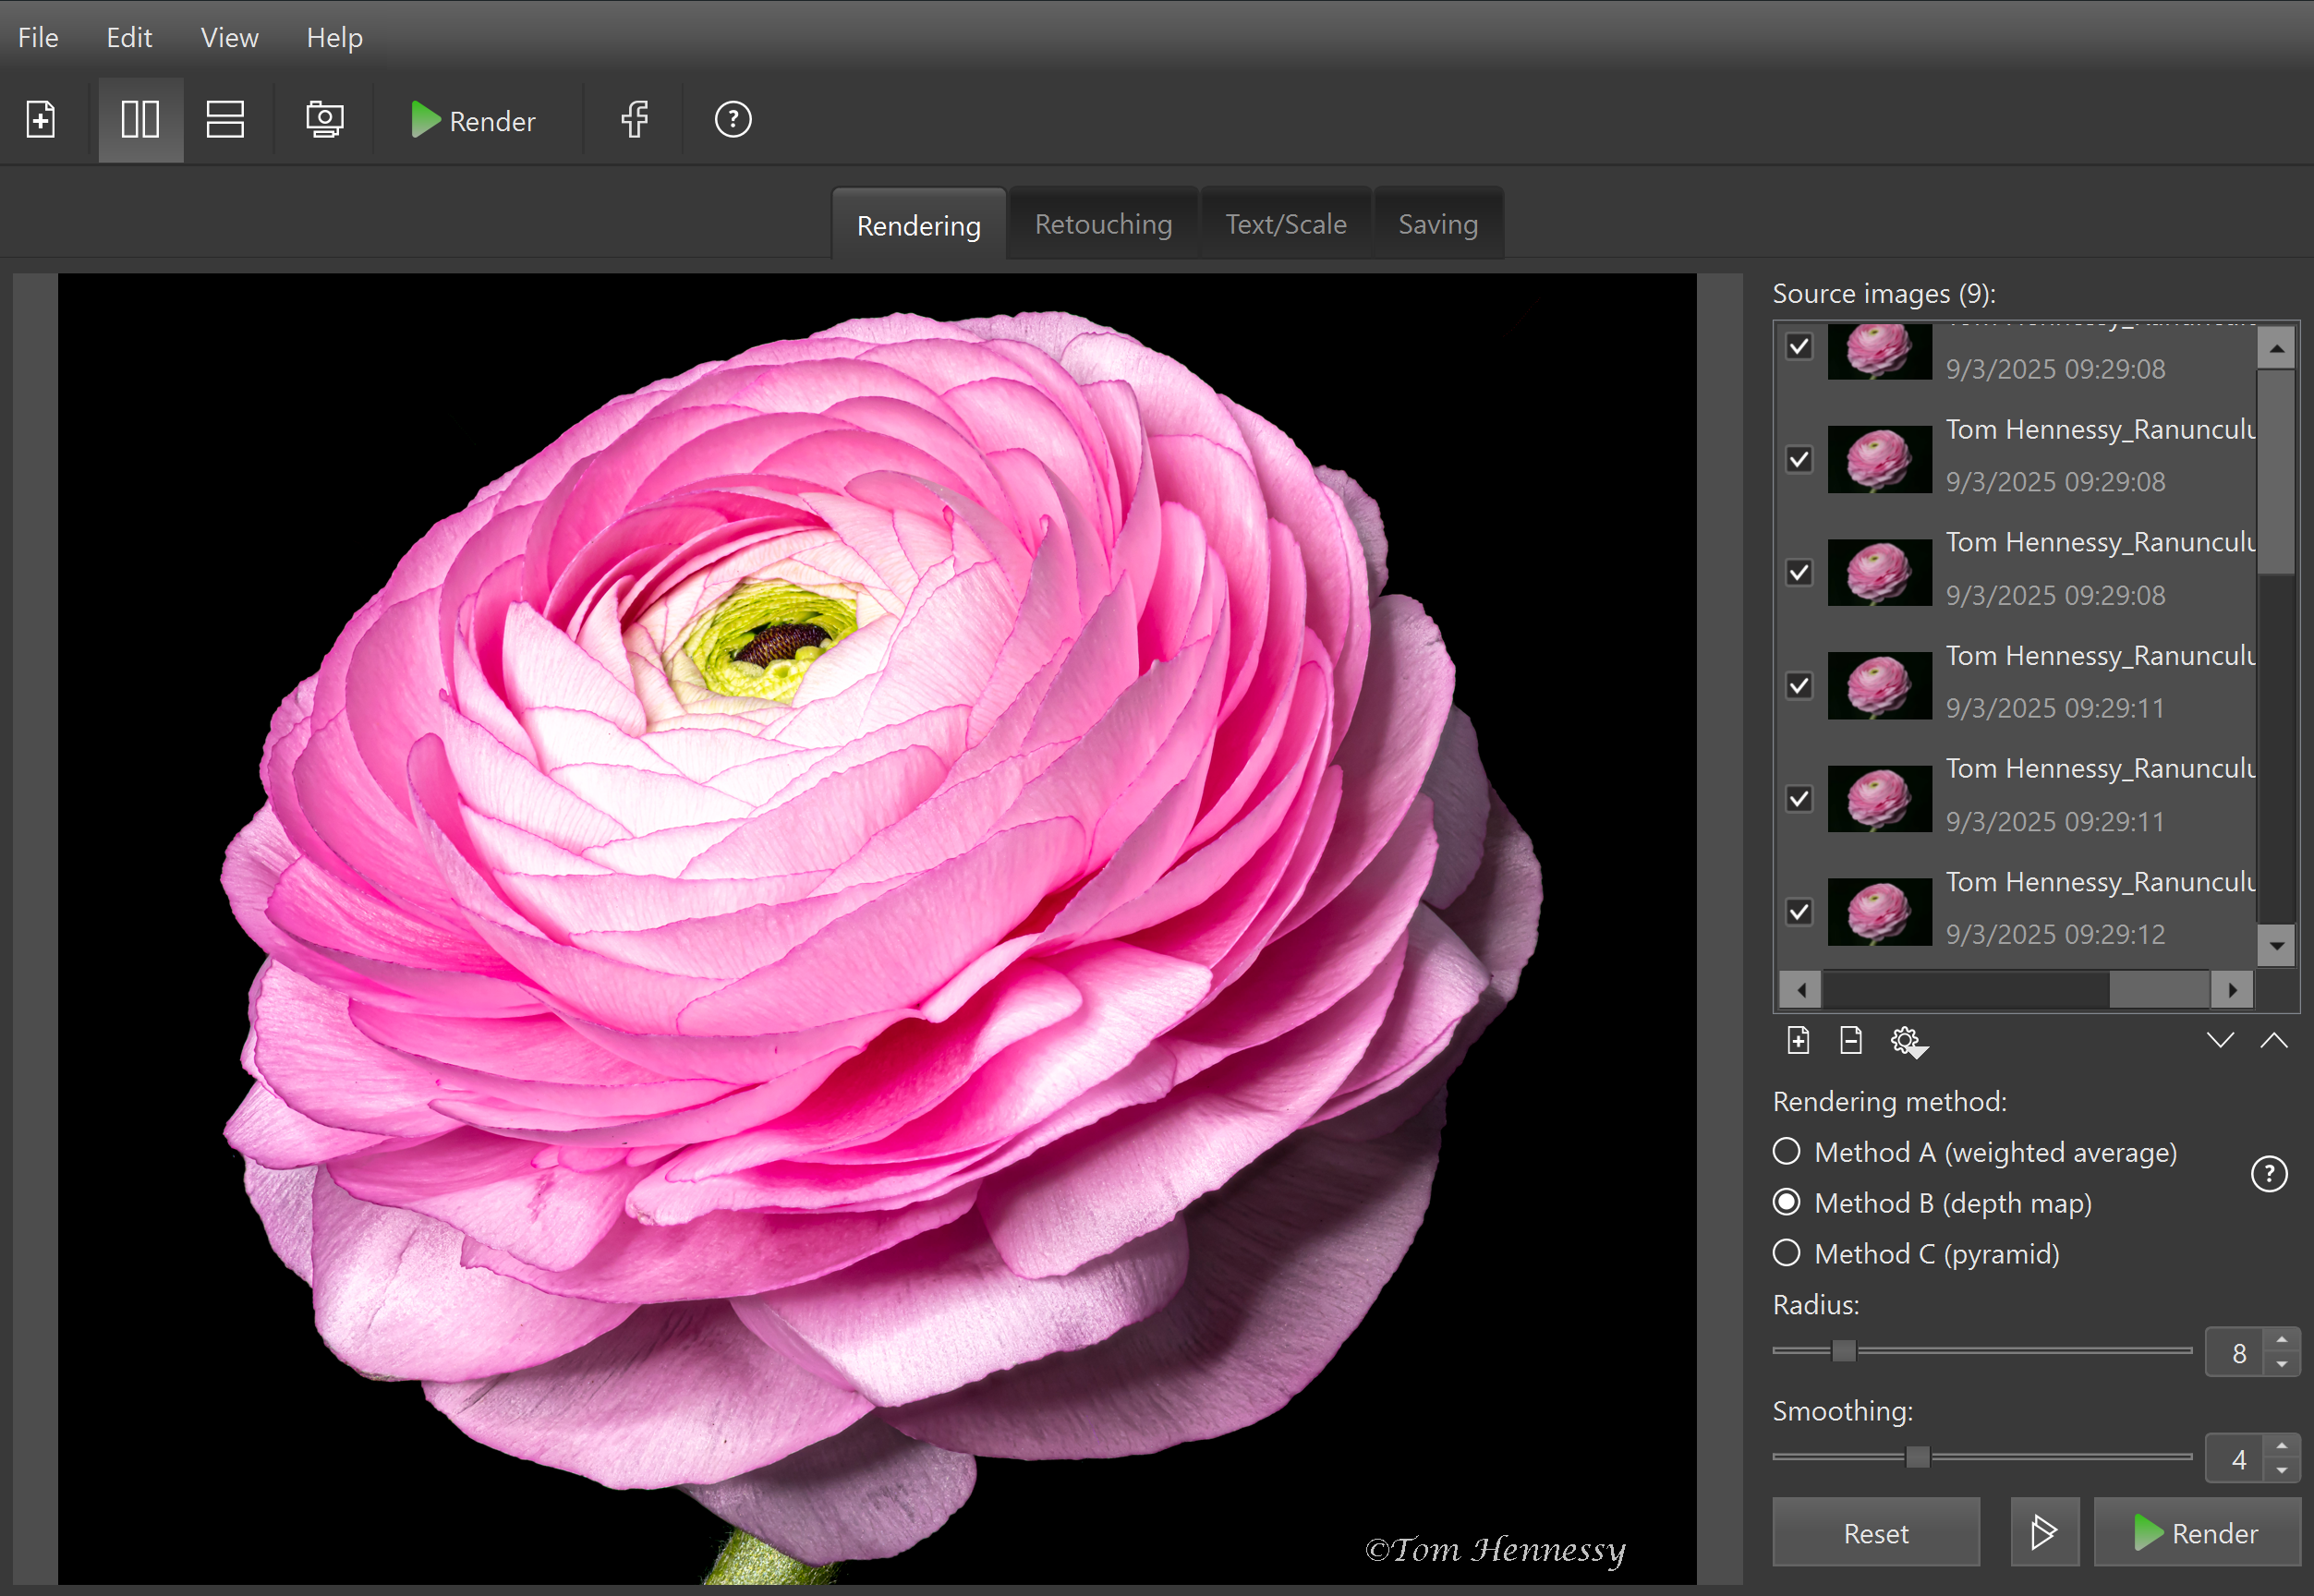
Task: Open the Retouching tab
Action: pyautogui.click(x=1103, y=224)
